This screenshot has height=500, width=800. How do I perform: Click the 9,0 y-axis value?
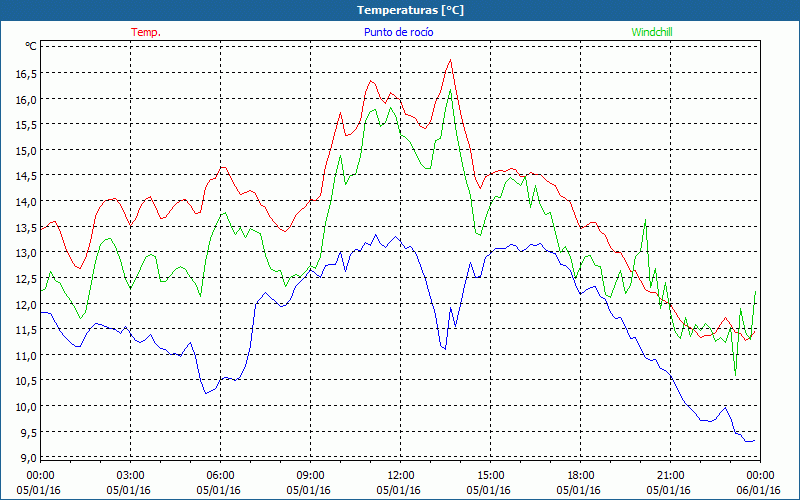[29, 457]
